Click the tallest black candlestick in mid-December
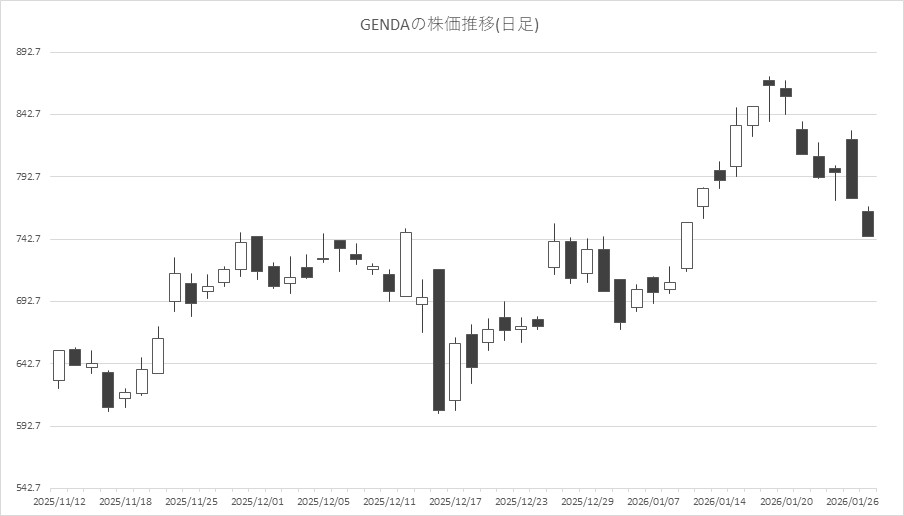This screenshot has height=516, width=904. [438, 340]
